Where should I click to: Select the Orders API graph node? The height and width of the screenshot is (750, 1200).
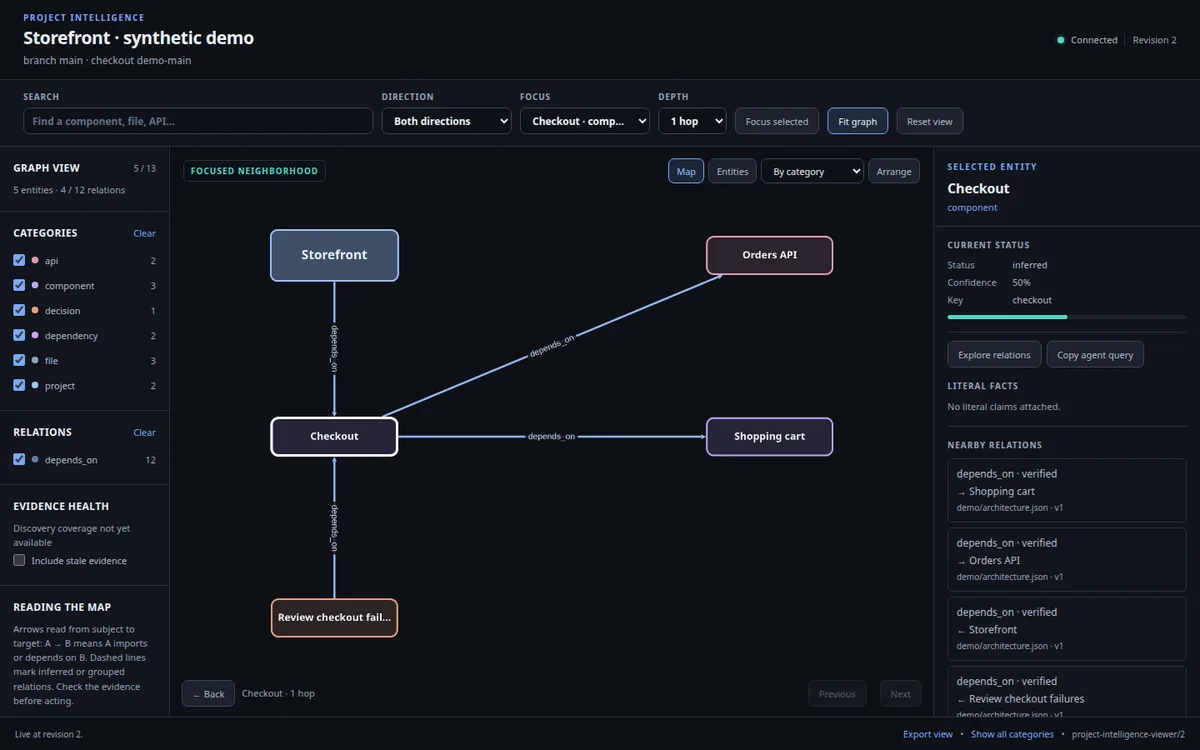click(769, 255)
